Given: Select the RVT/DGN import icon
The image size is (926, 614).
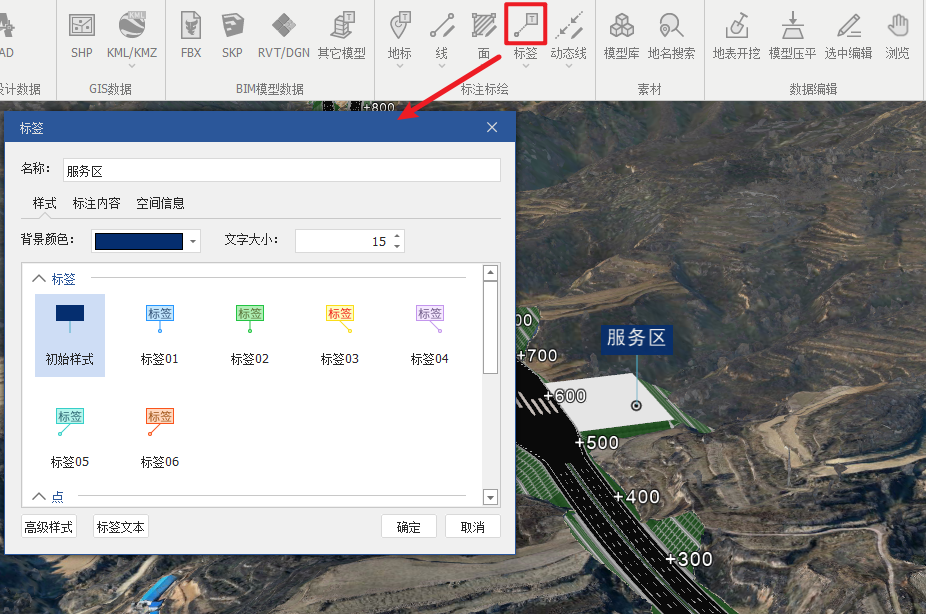Looking at the screenshot, I should tap(284, 26).
